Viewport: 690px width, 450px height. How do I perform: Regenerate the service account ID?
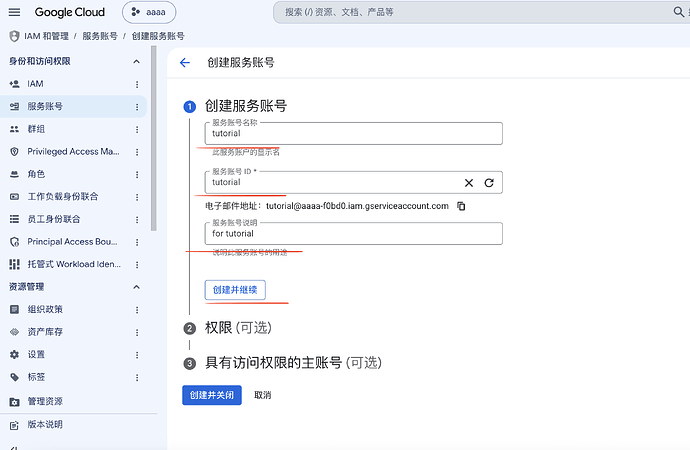point(489,183)
